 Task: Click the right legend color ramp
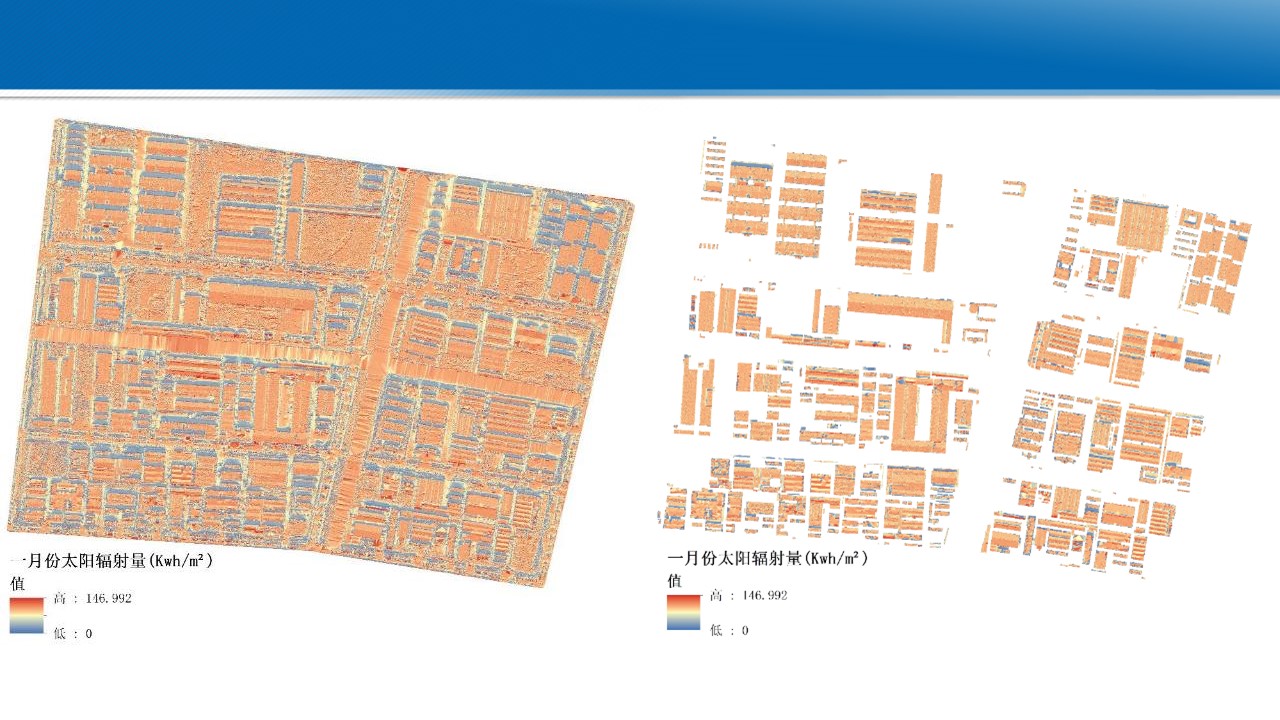coord(683,612)
